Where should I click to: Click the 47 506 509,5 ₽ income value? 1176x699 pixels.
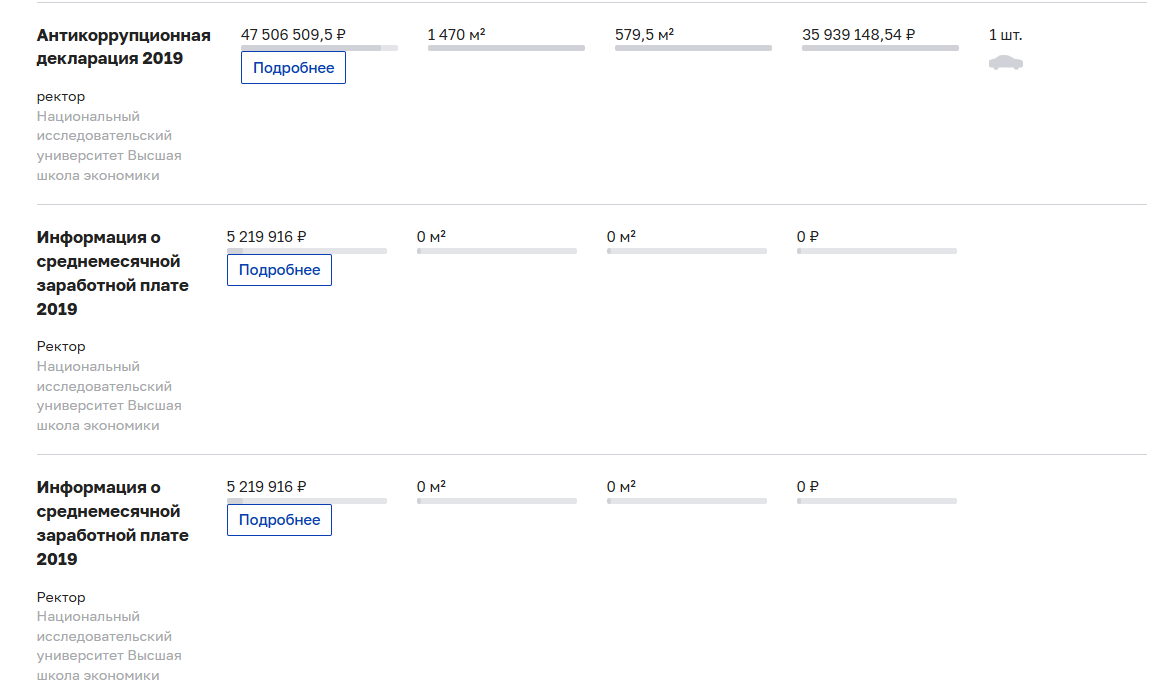coord(293,35)
